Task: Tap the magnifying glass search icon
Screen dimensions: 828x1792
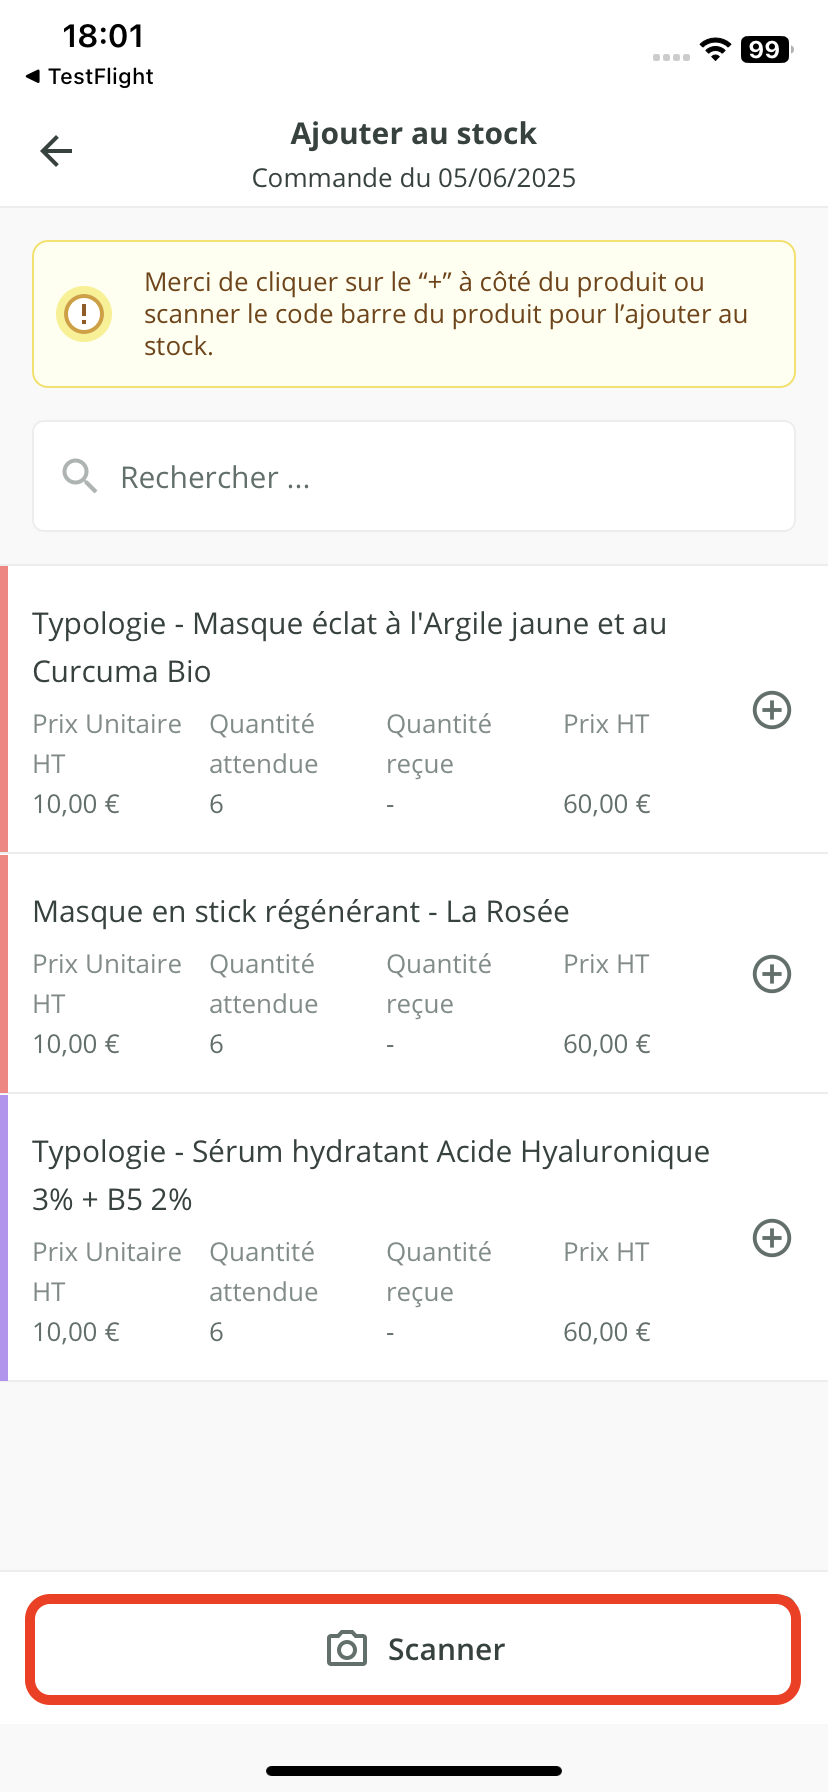Action: click(80, 477)
